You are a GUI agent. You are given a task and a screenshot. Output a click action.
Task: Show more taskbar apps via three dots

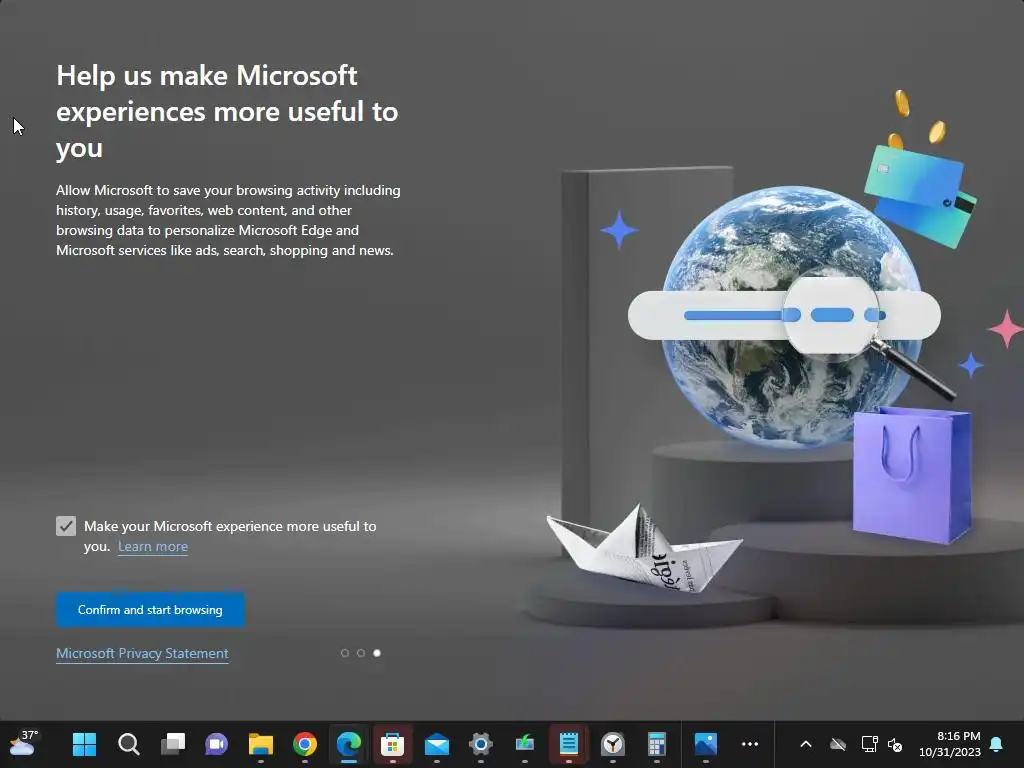point(750,744)
